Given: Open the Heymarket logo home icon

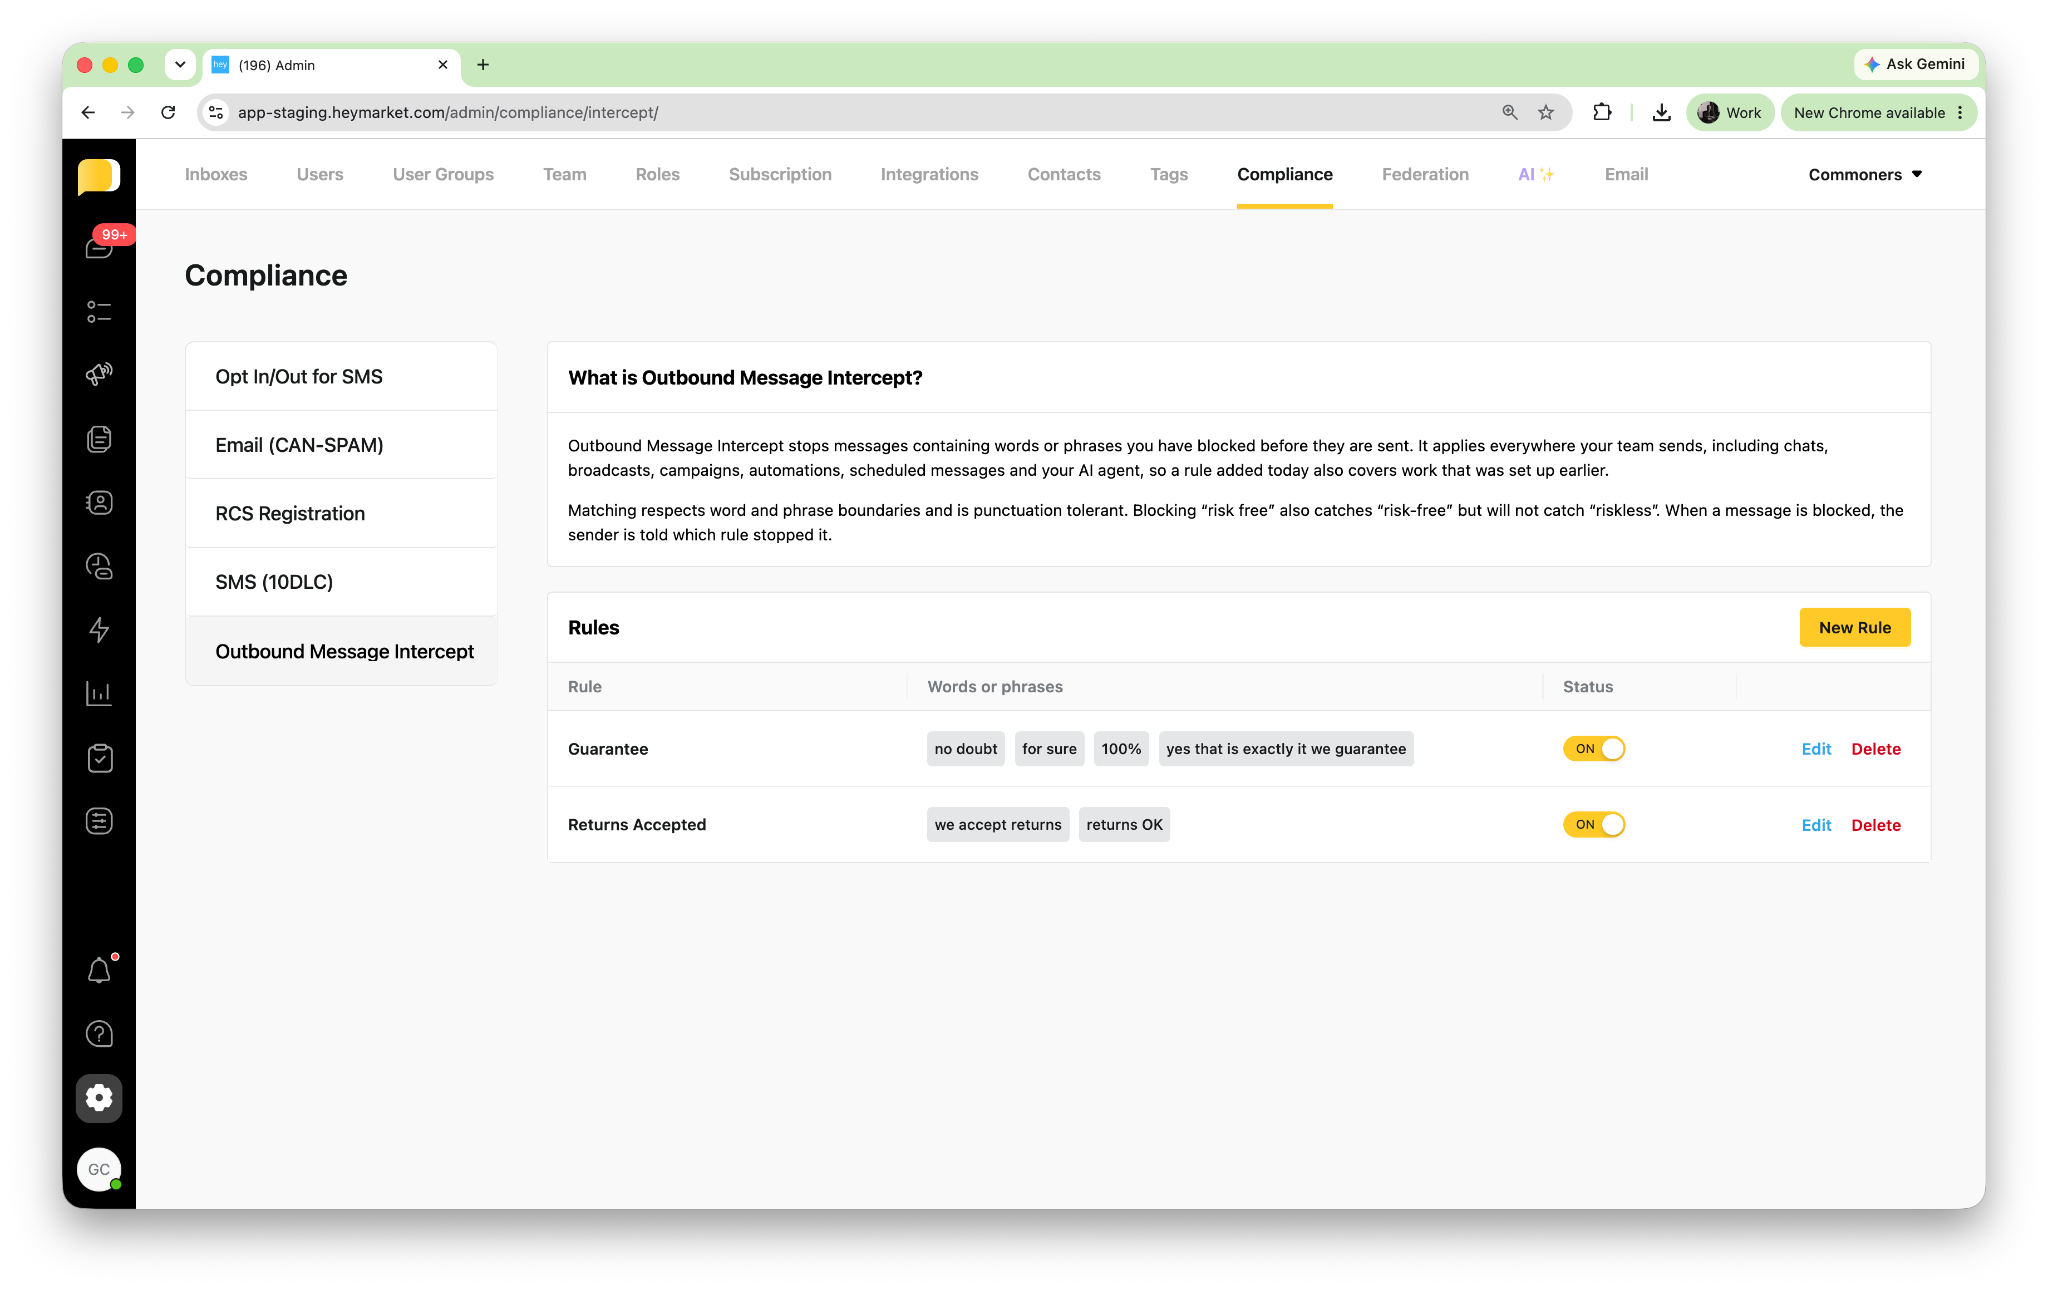Looking at the screenshot, I should (99, 176).
